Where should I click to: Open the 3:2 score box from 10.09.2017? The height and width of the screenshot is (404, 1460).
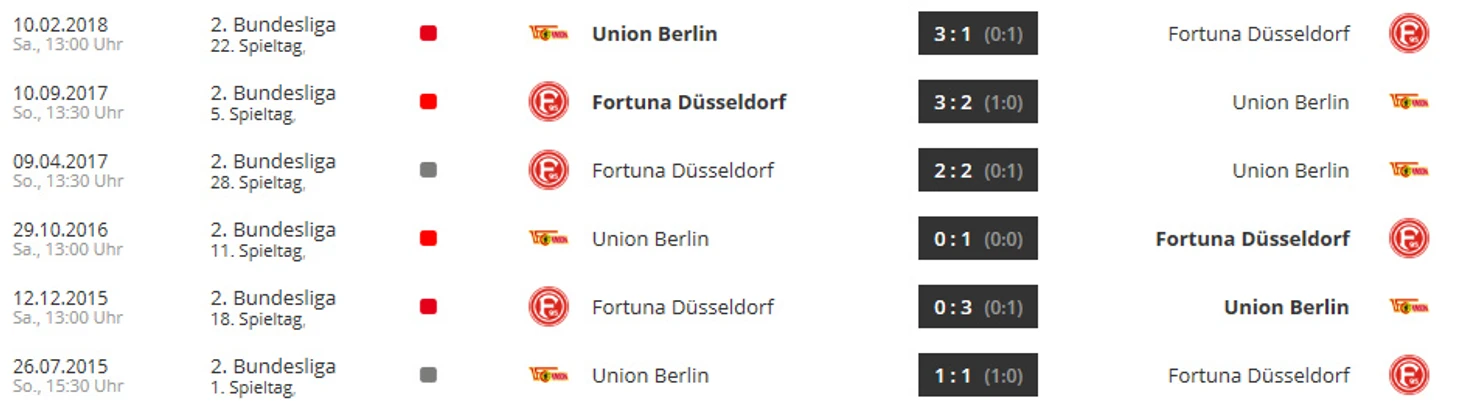click(978, 102)
